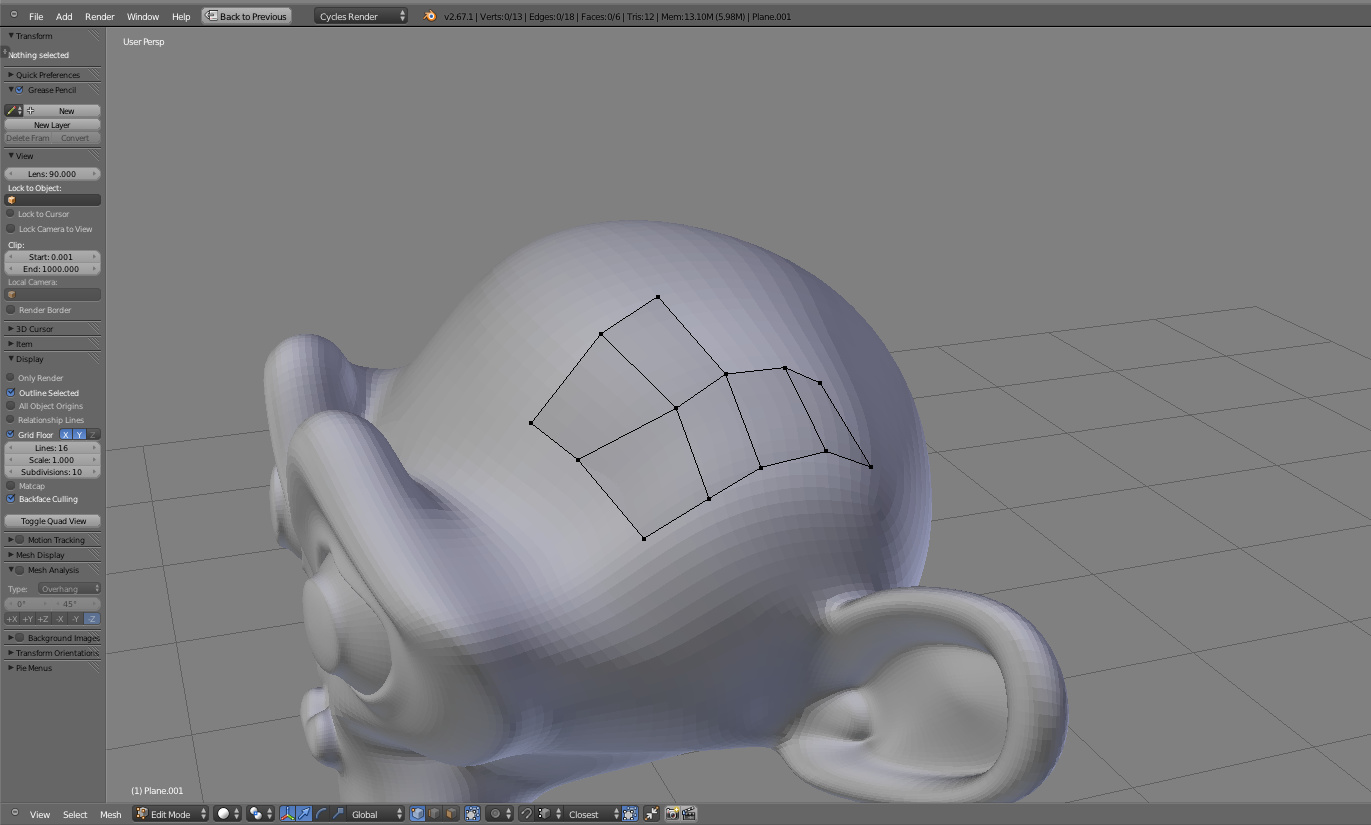Toggle the Grease Pencil checkbox

pyautogui.click(x=19, y=90)
